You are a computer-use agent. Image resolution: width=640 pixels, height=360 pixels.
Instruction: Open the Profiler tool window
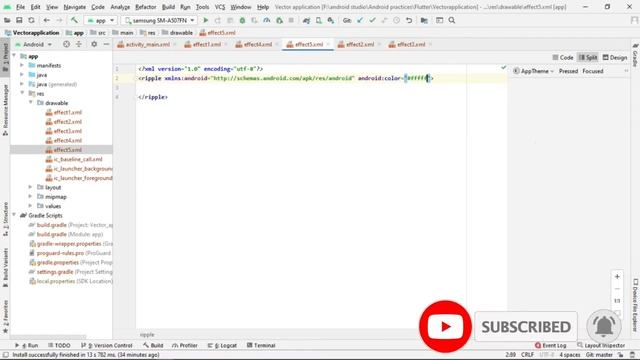[x=185, y=345]
